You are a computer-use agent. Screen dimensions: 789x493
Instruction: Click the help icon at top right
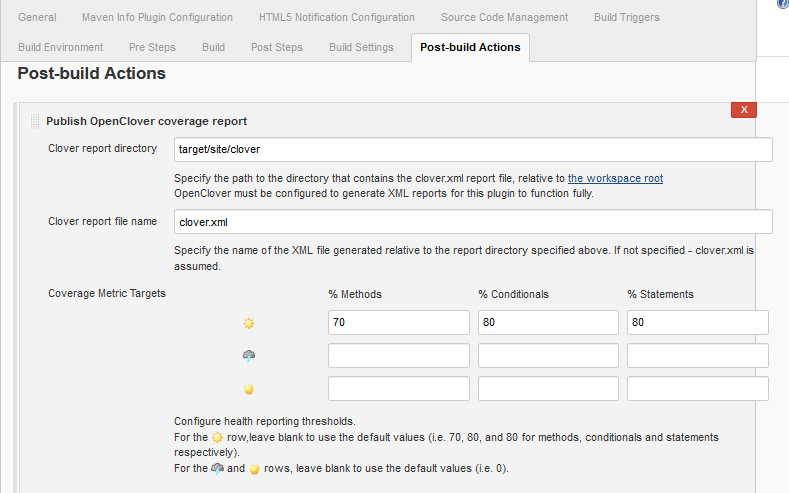782,4
